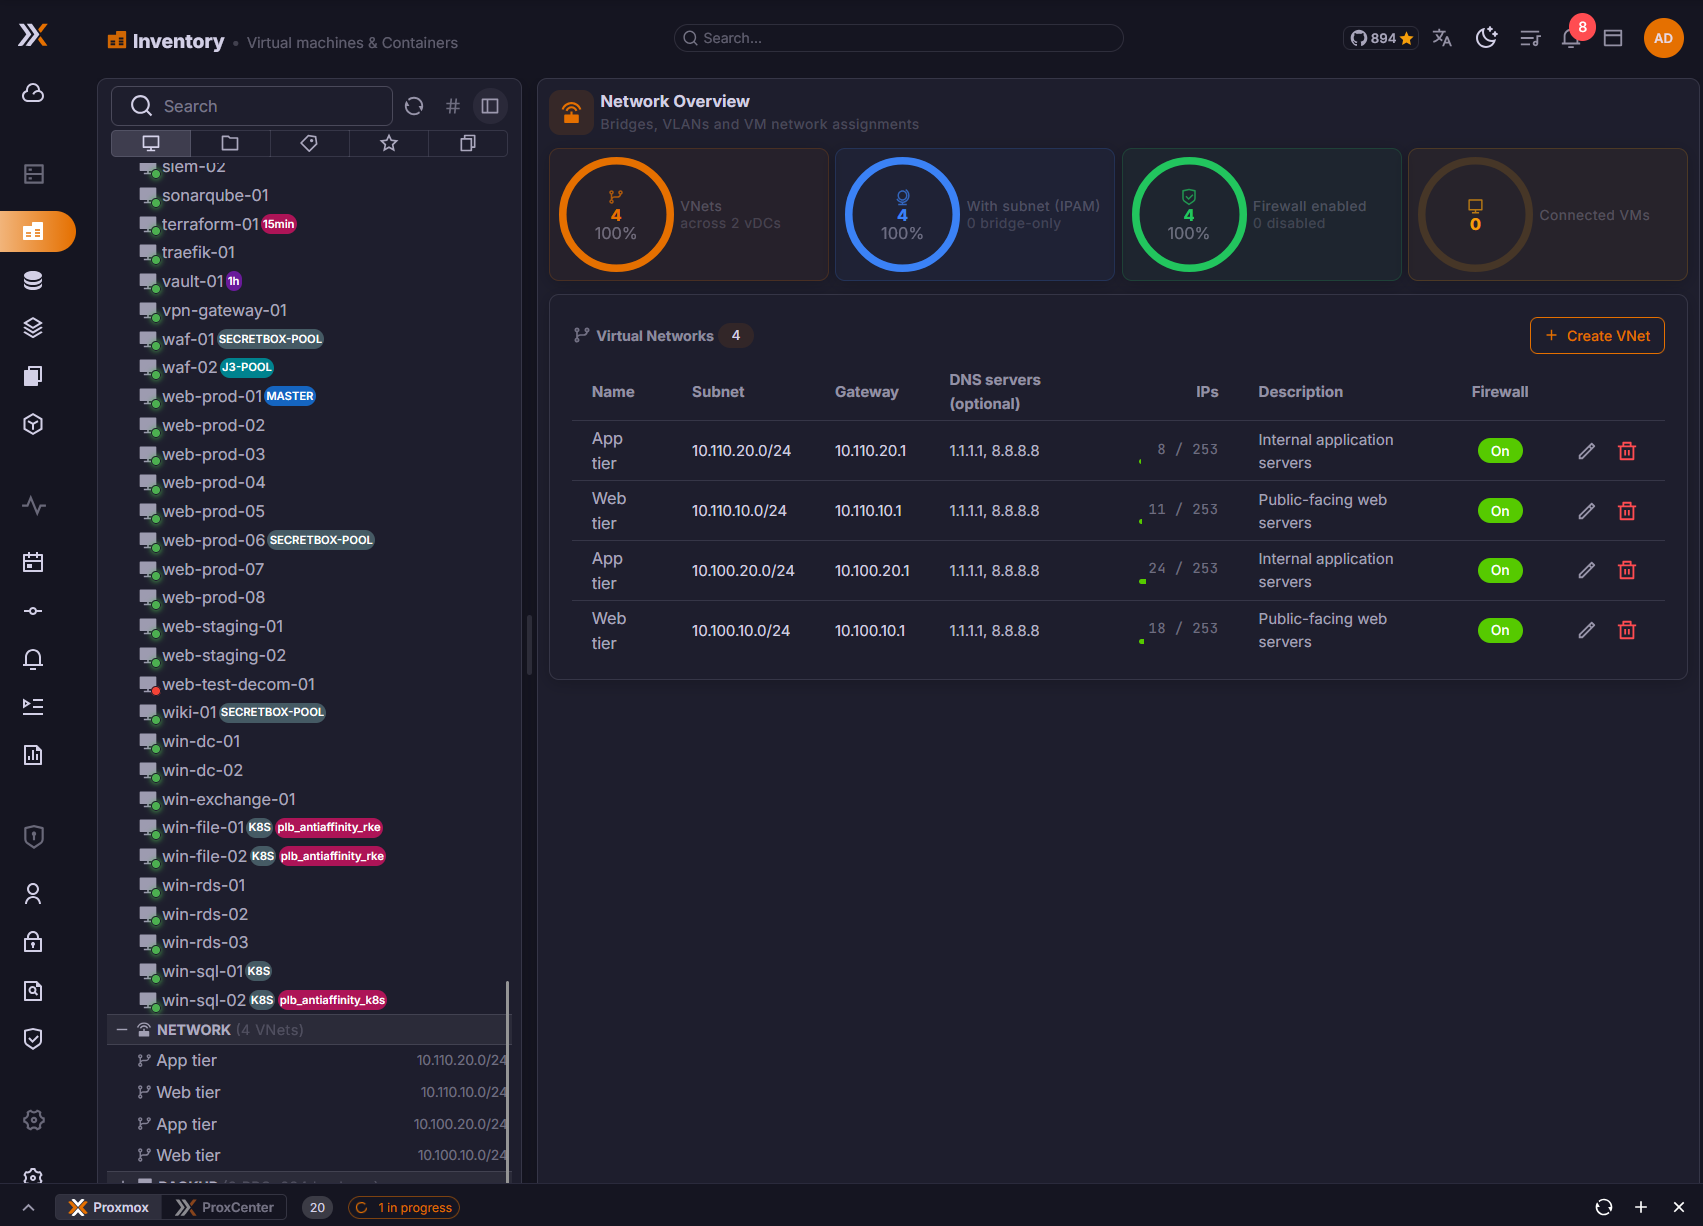Open the language translation icon

(x=1442, y=38)
